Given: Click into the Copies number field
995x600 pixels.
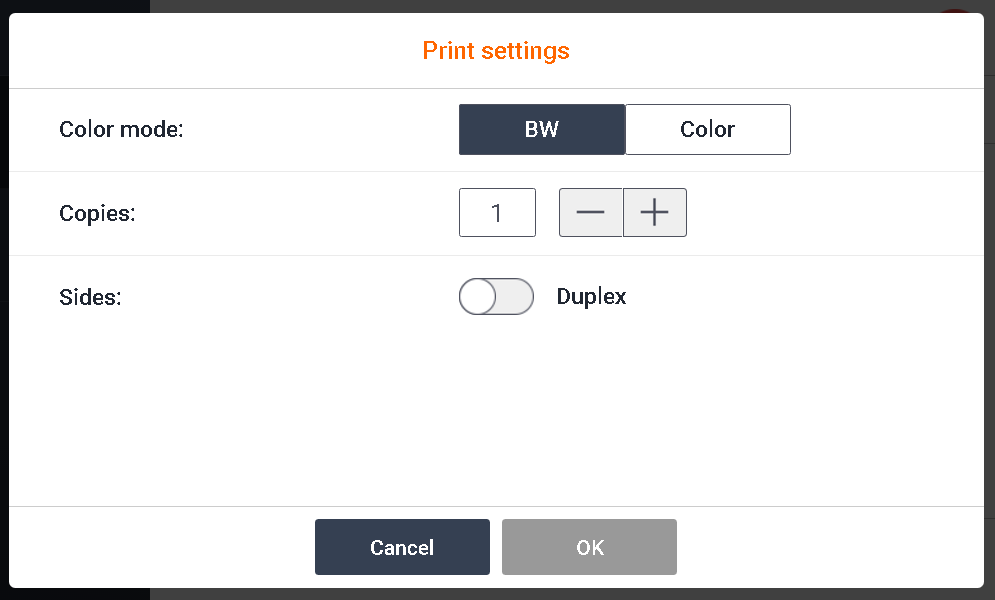Looking at the screenshot, I should click(x=497, y=213).
